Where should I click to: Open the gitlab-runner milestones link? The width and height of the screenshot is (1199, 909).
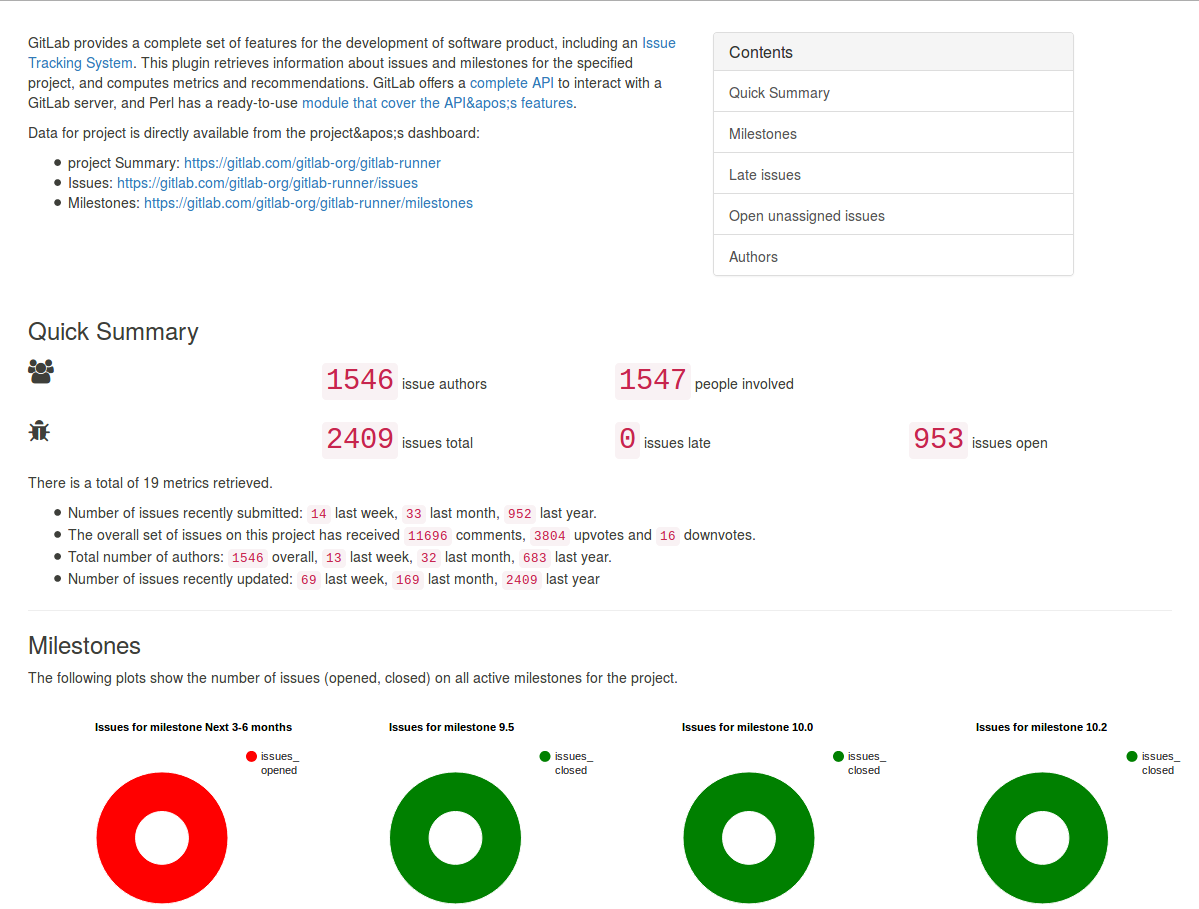pyautogui.click(x=308, y=203)
